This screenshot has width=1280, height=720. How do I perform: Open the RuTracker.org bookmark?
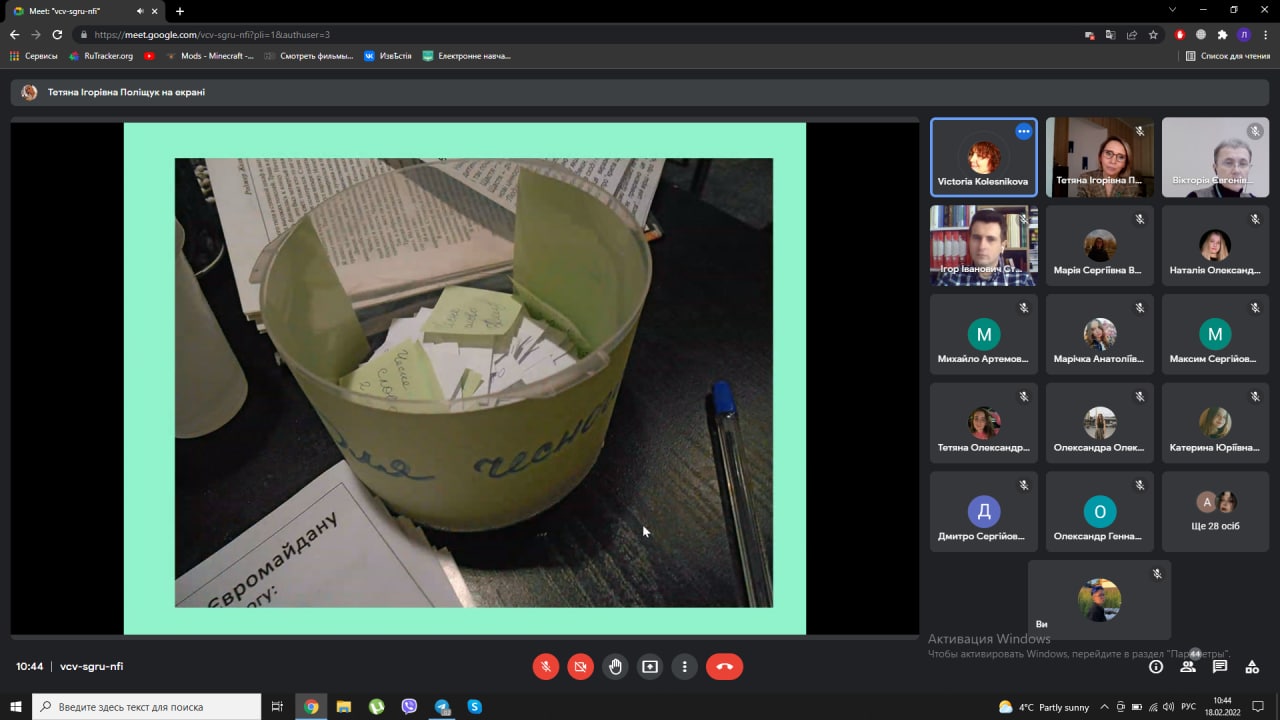101,56
